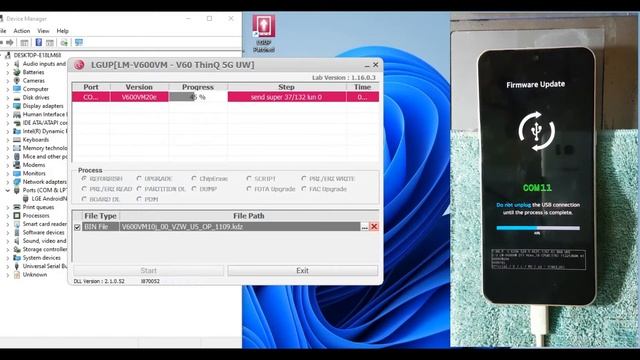Select the ChipErase process radio button

click(194, 179)
